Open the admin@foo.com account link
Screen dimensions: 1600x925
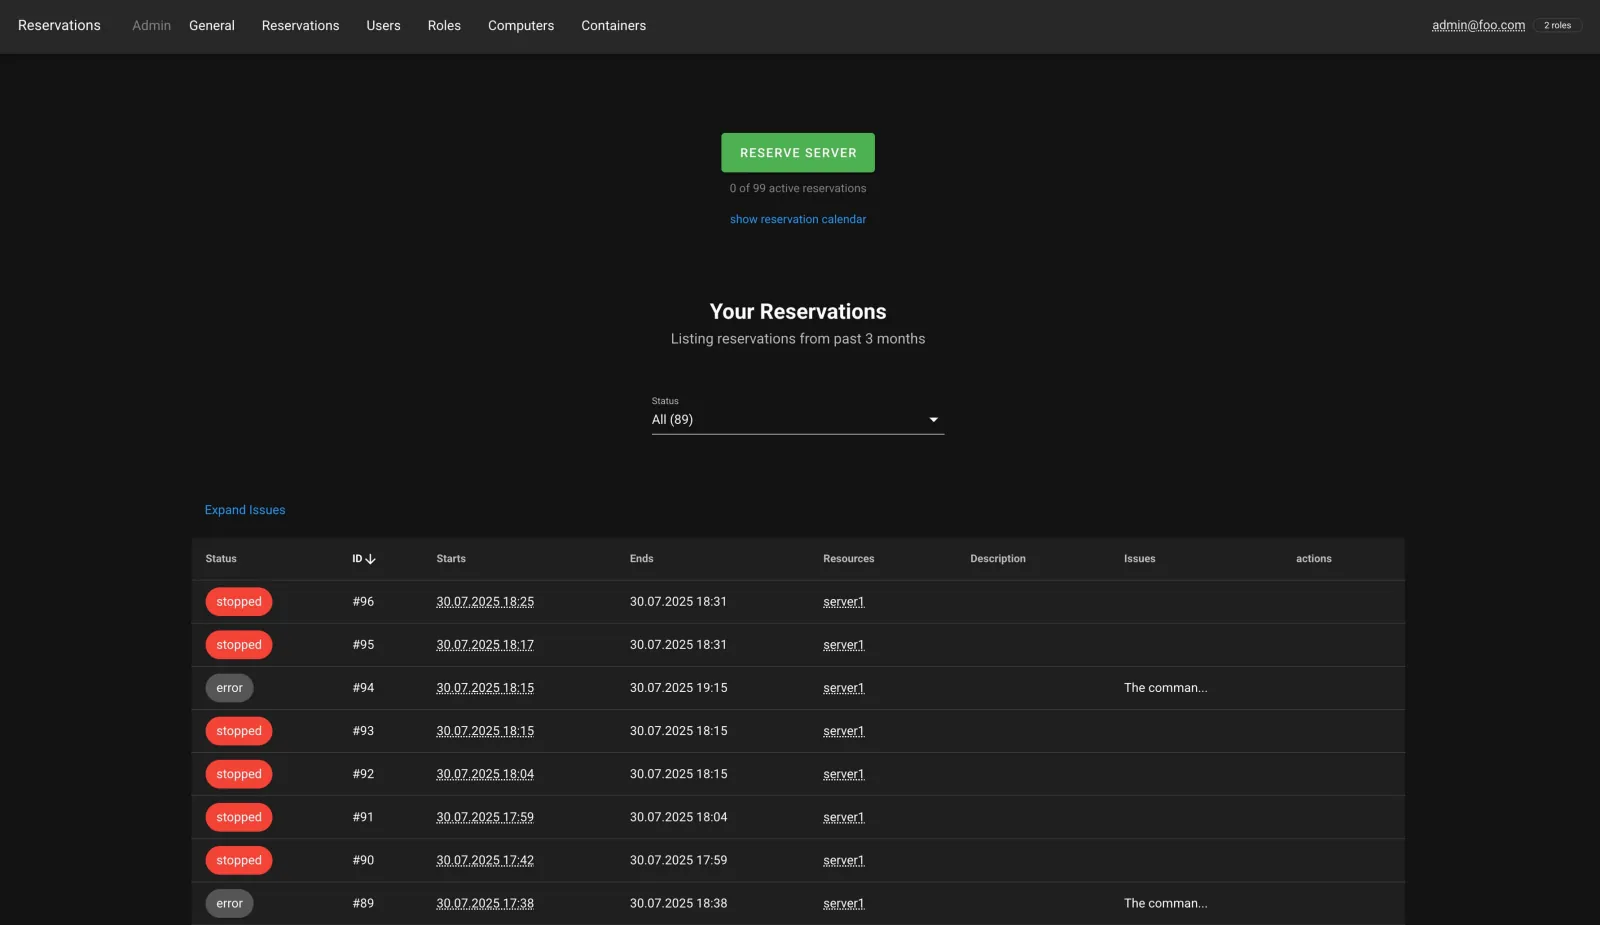coord(1478,26)
